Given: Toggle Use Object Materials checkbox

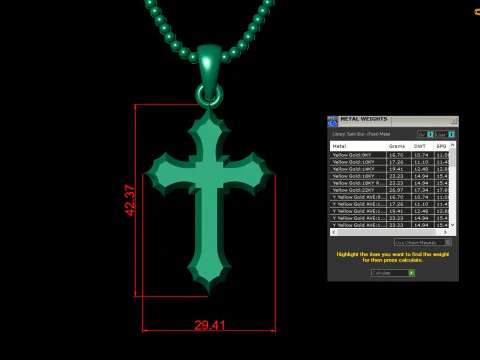Looking at the screenshot, I should point(448,242).
